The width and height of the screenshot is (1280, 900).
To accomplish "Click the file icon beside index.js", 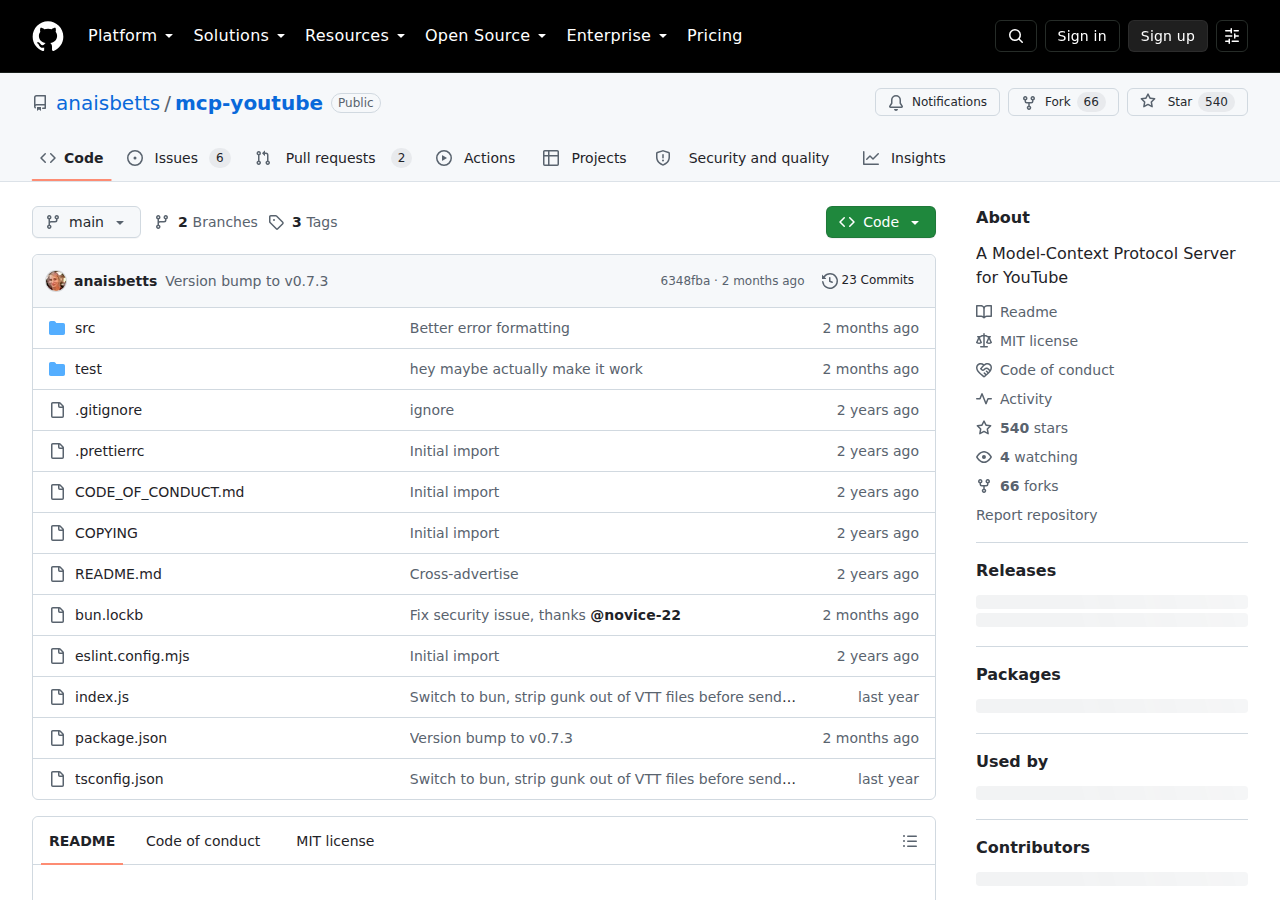I will (x=57, y=697).
